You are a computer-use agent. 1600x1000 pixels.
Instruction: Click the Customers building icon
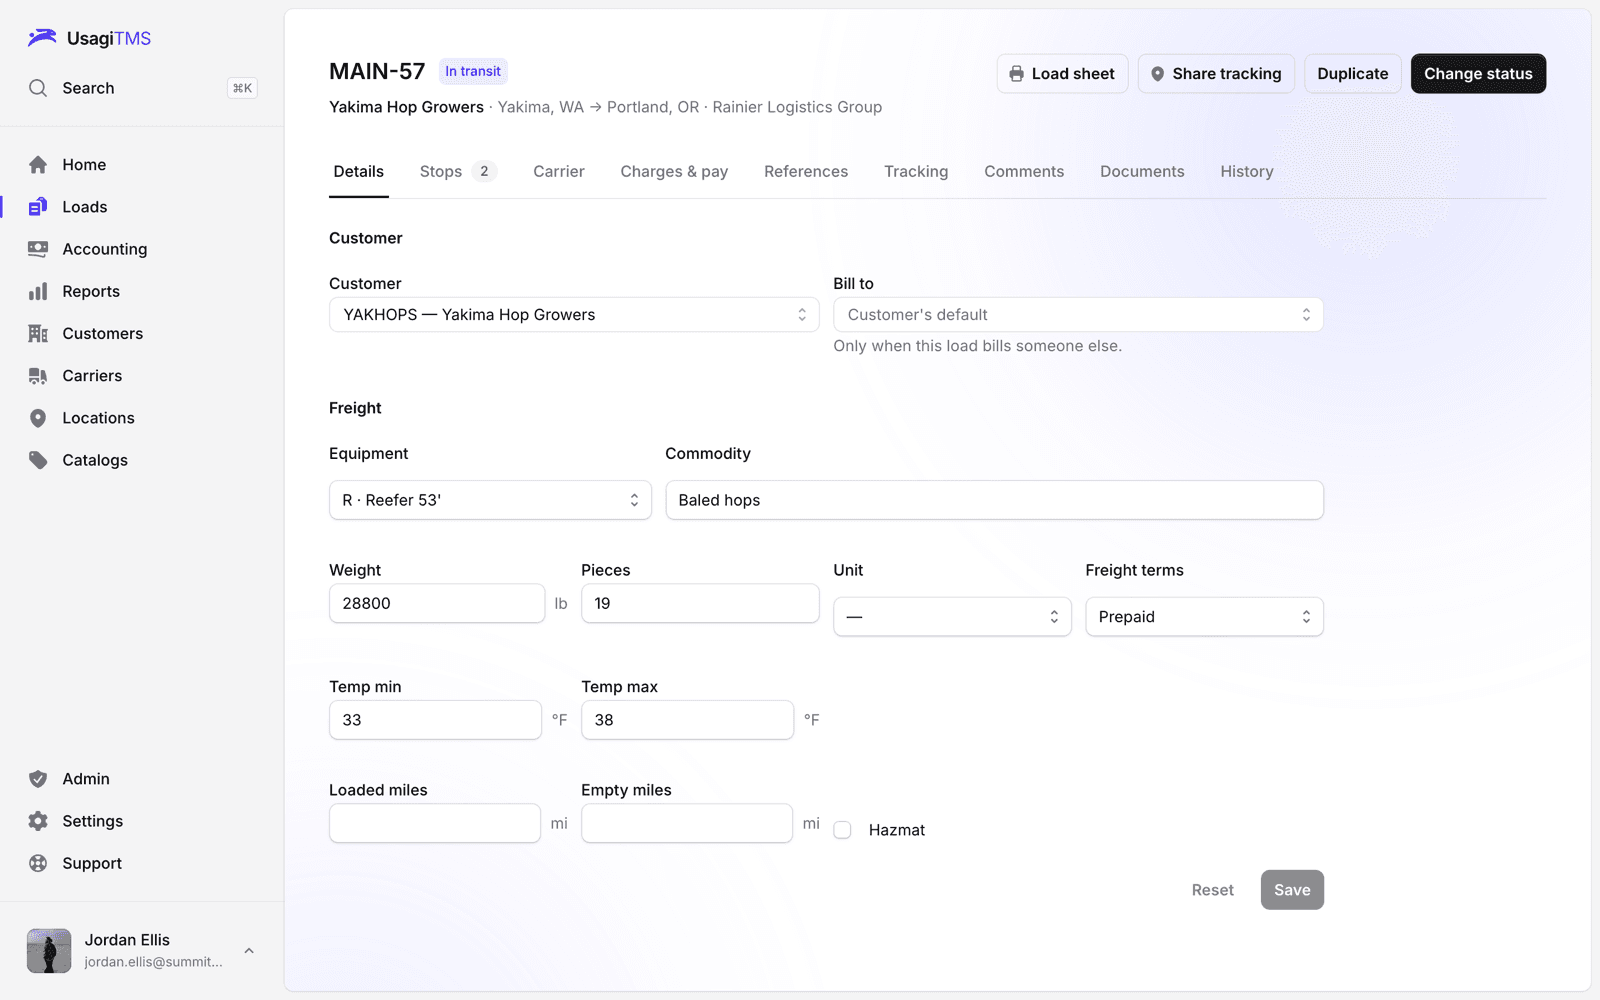[38, 333]
